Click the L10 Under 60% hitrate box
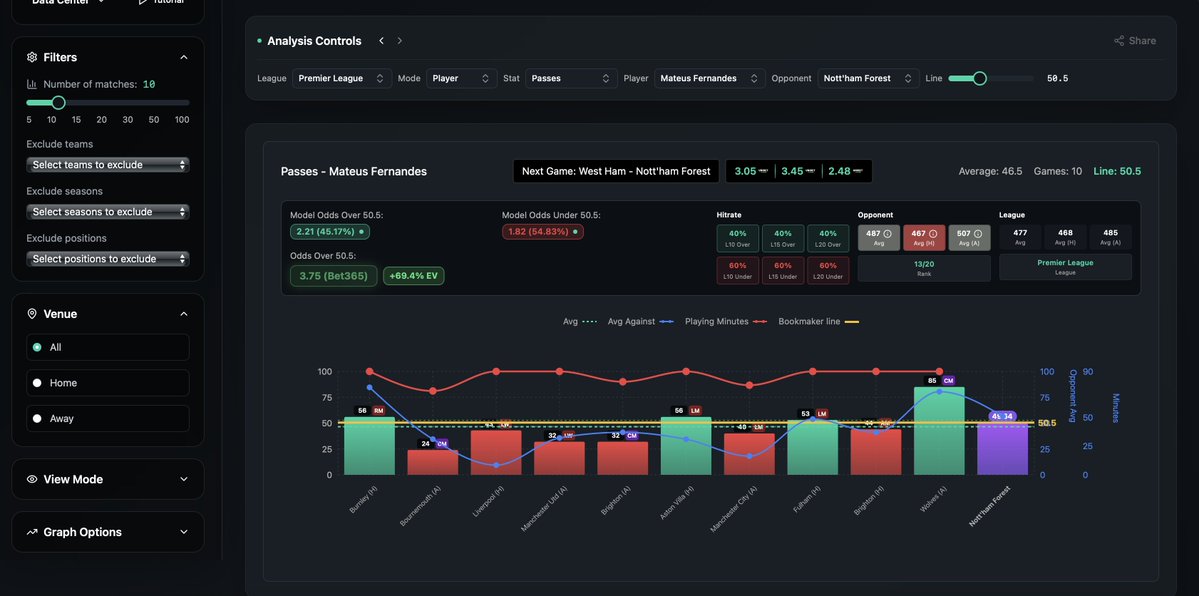Image resolution: width=1199 pixels, height=596 pixels. click(x=738, y=271)
